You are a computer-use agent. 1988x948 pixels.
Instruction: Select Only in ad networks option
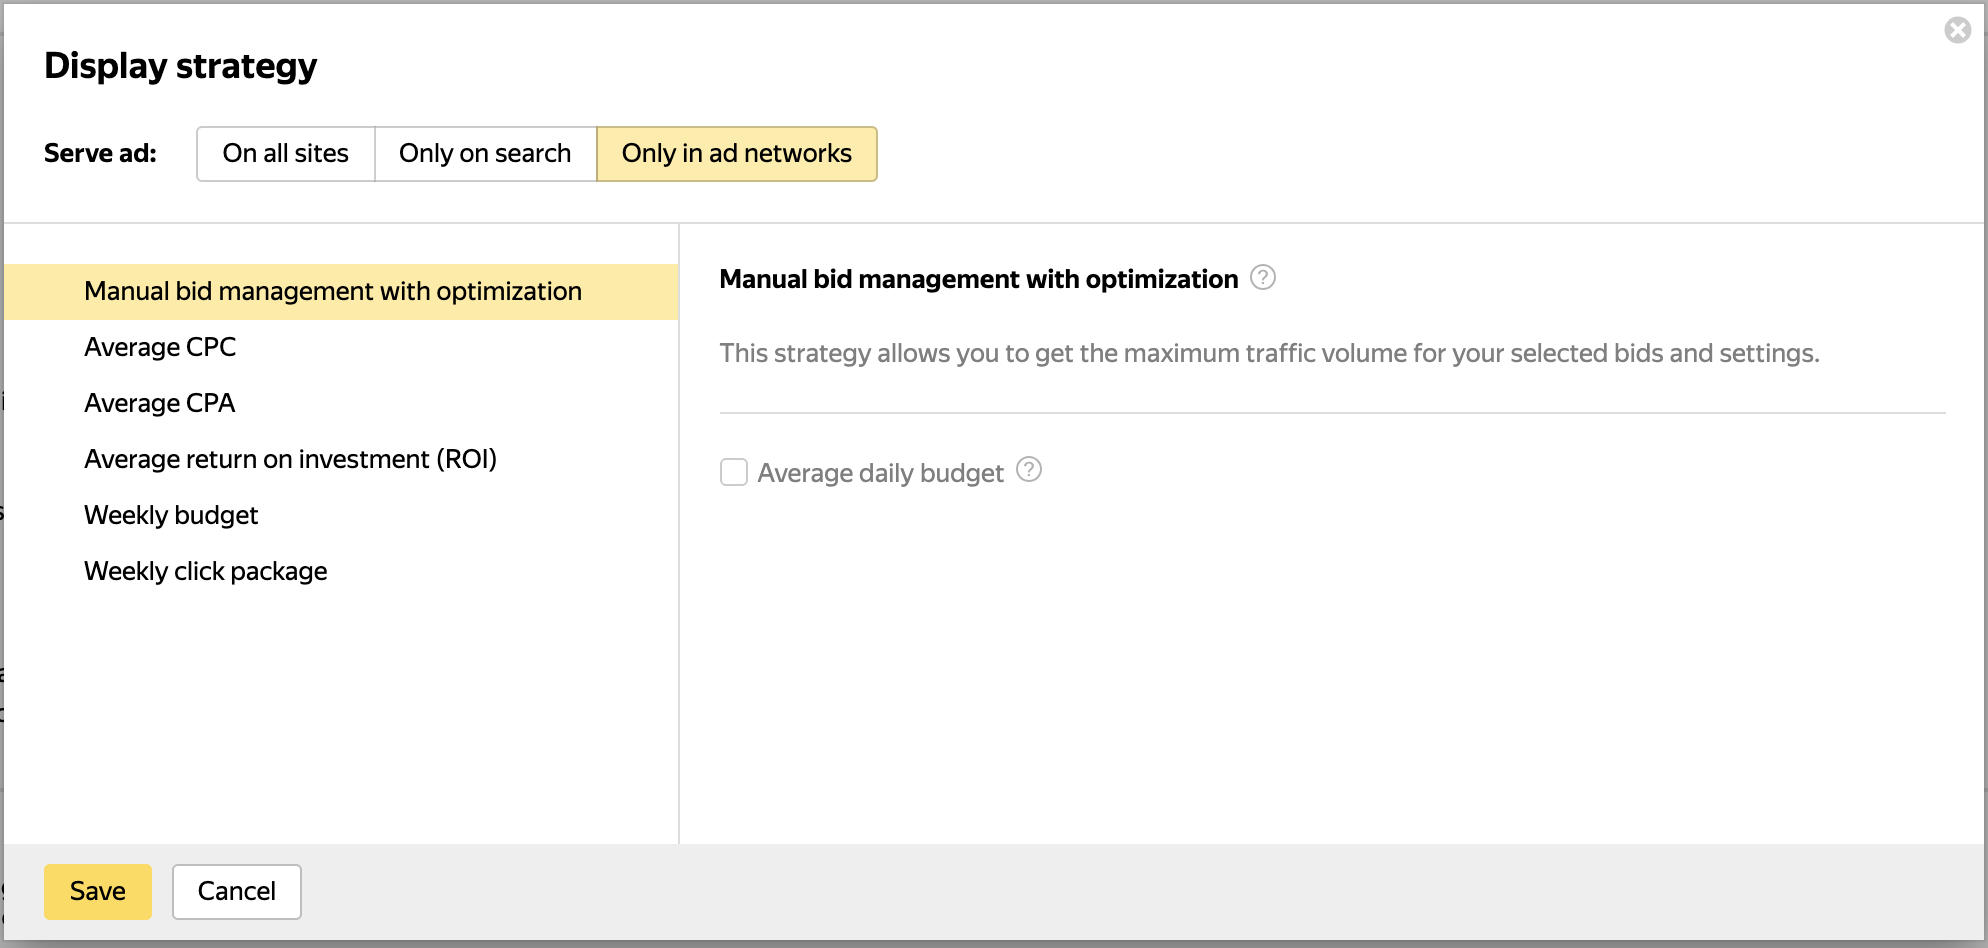[x=737, y=154]
